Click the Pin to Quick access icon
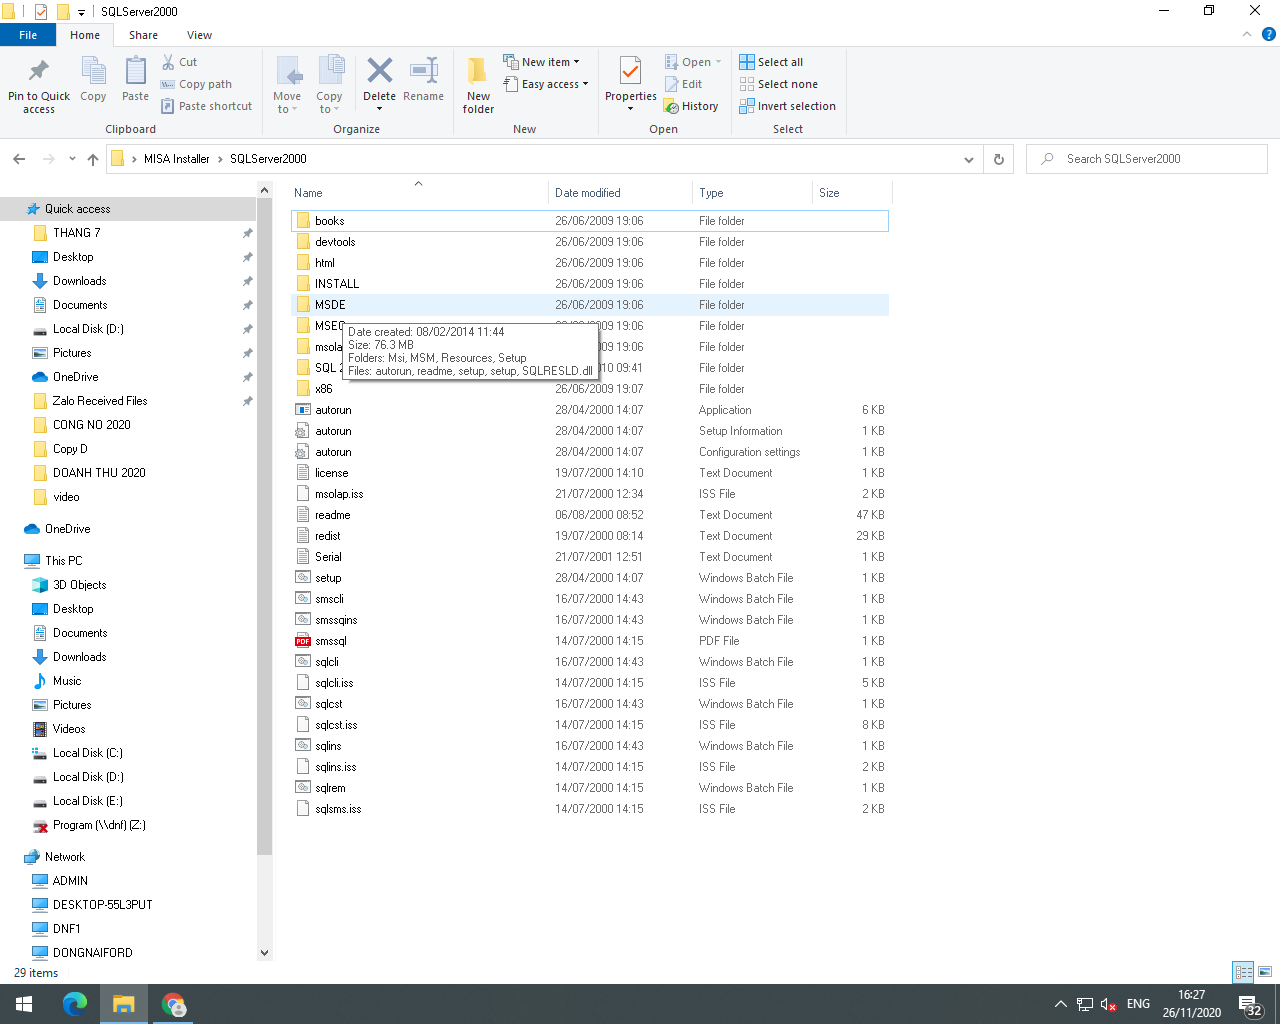This screenshot has height=1024, width=1280. coord(39,72)
